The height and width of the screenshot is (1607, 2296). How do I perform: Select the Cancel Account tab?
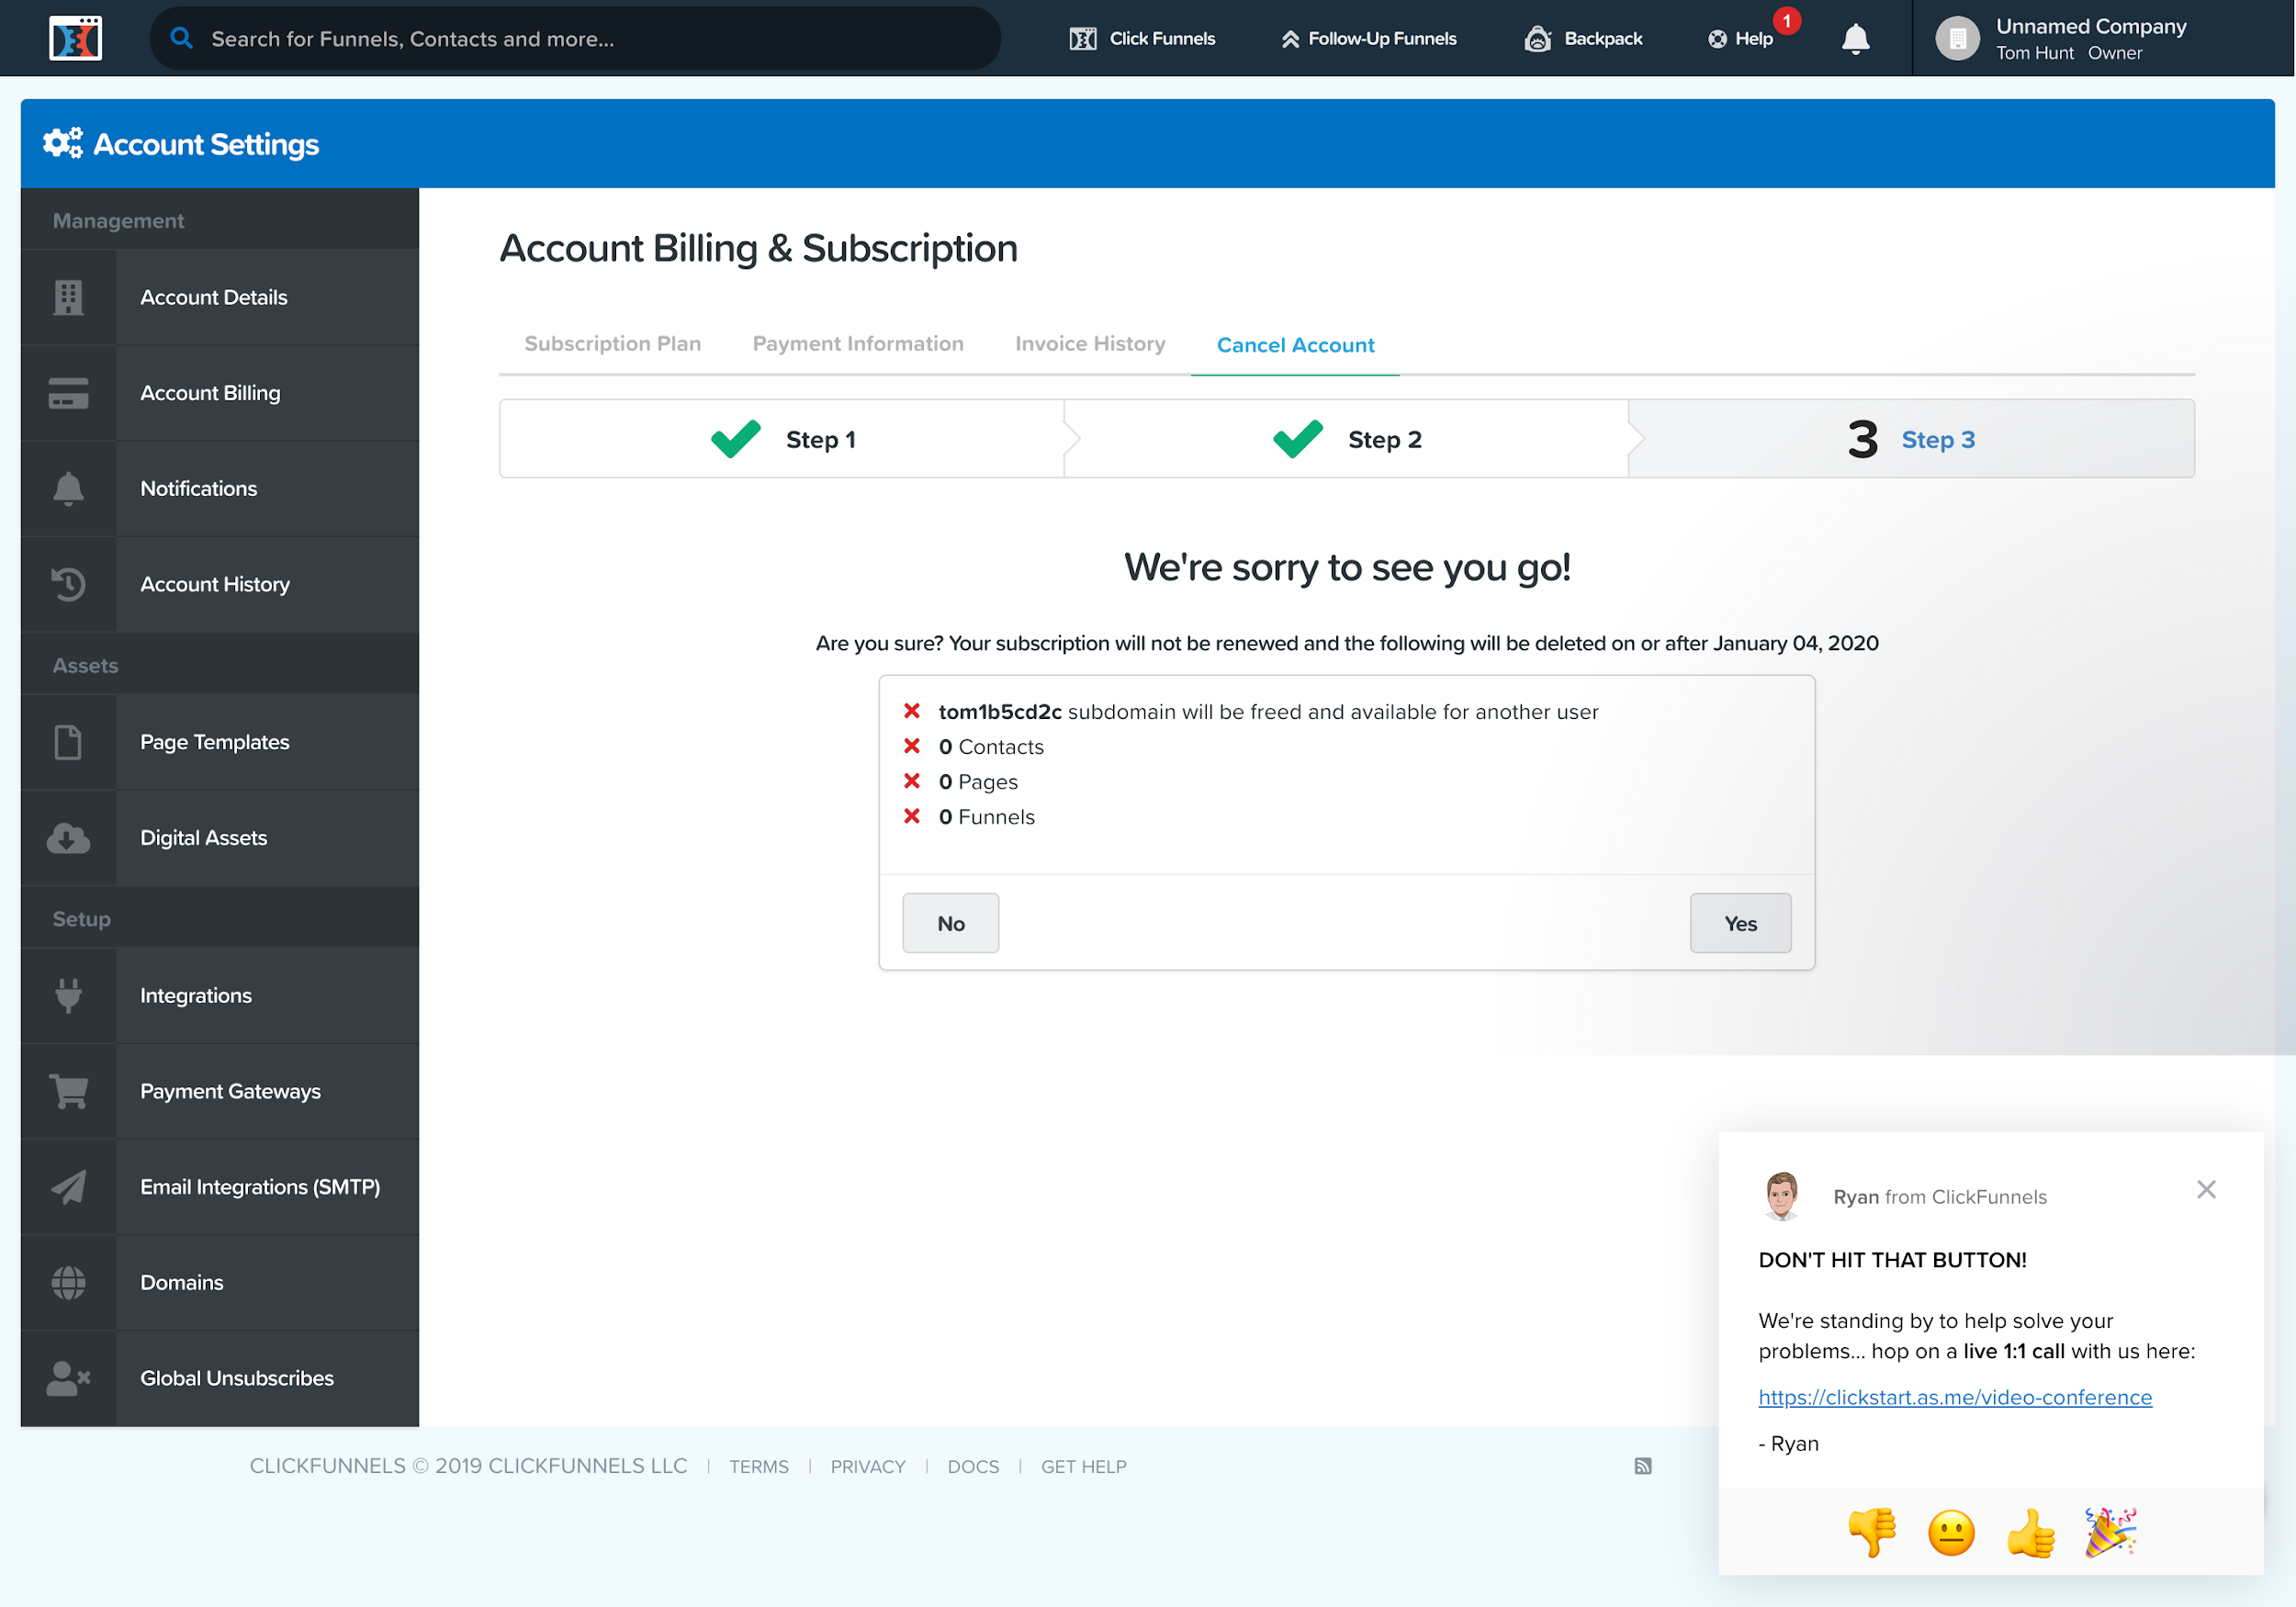point(1295,344)
